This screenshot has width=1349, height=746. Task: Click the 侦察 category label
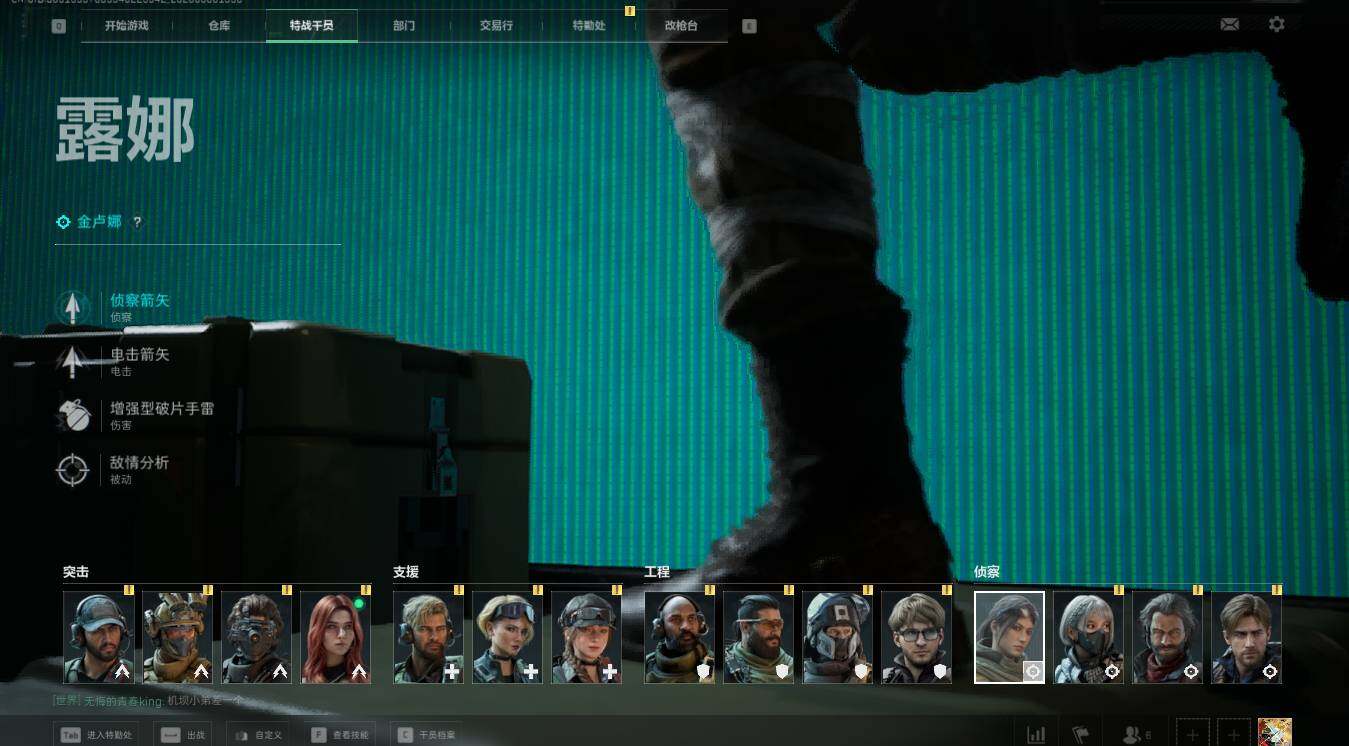(x=987, y=572)
